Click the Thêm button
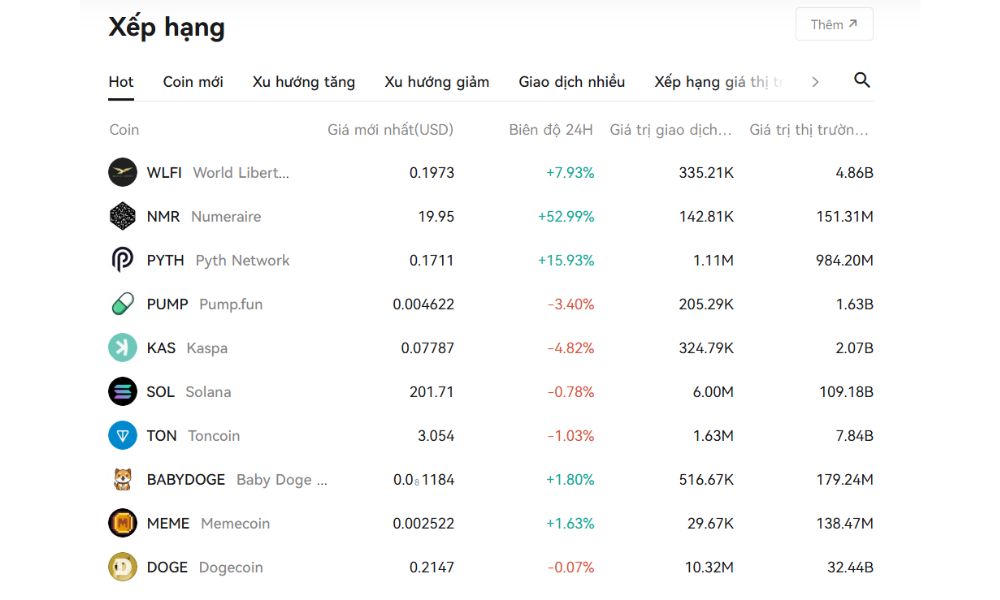The height and width of the screenshot is (600, 1000). click(x=834, y=24)
